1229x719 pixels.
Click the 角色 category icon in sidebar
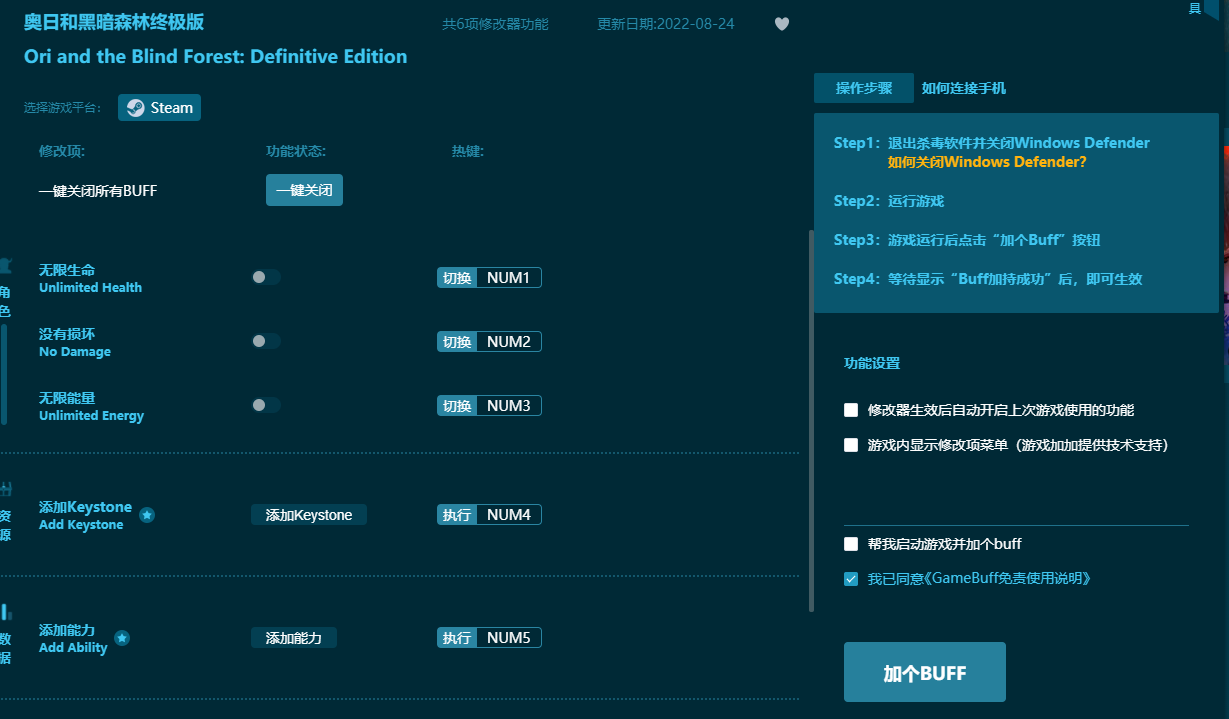click(5, 266)
